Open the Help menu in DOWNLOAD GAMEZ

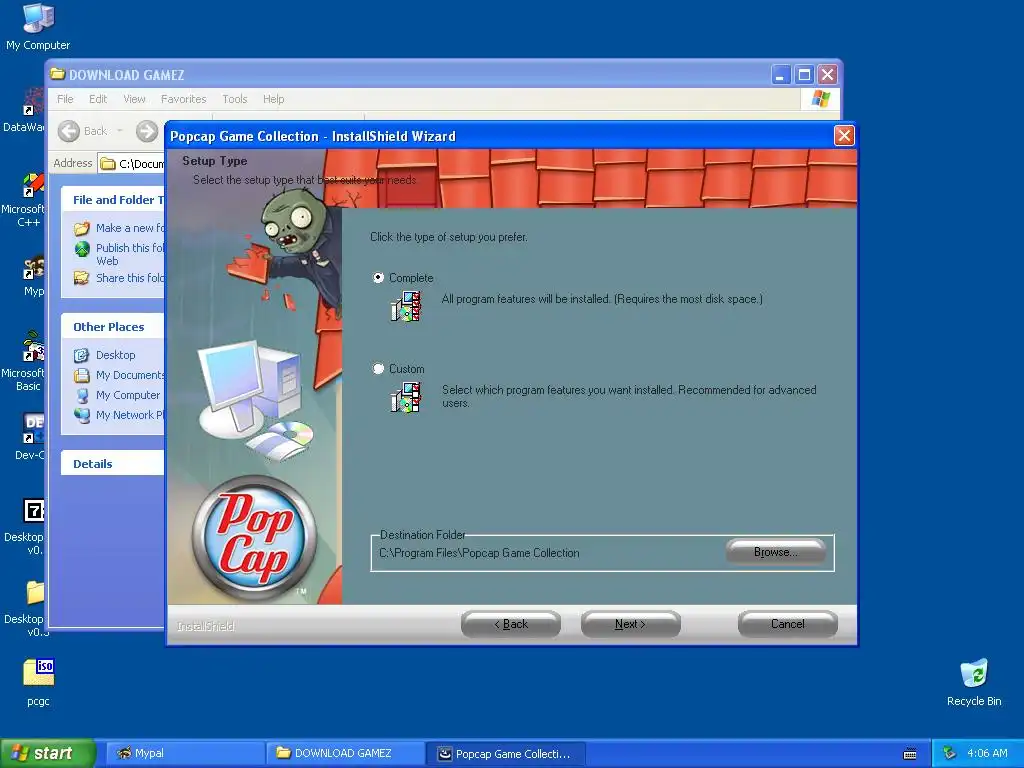(x=274, y=99)
